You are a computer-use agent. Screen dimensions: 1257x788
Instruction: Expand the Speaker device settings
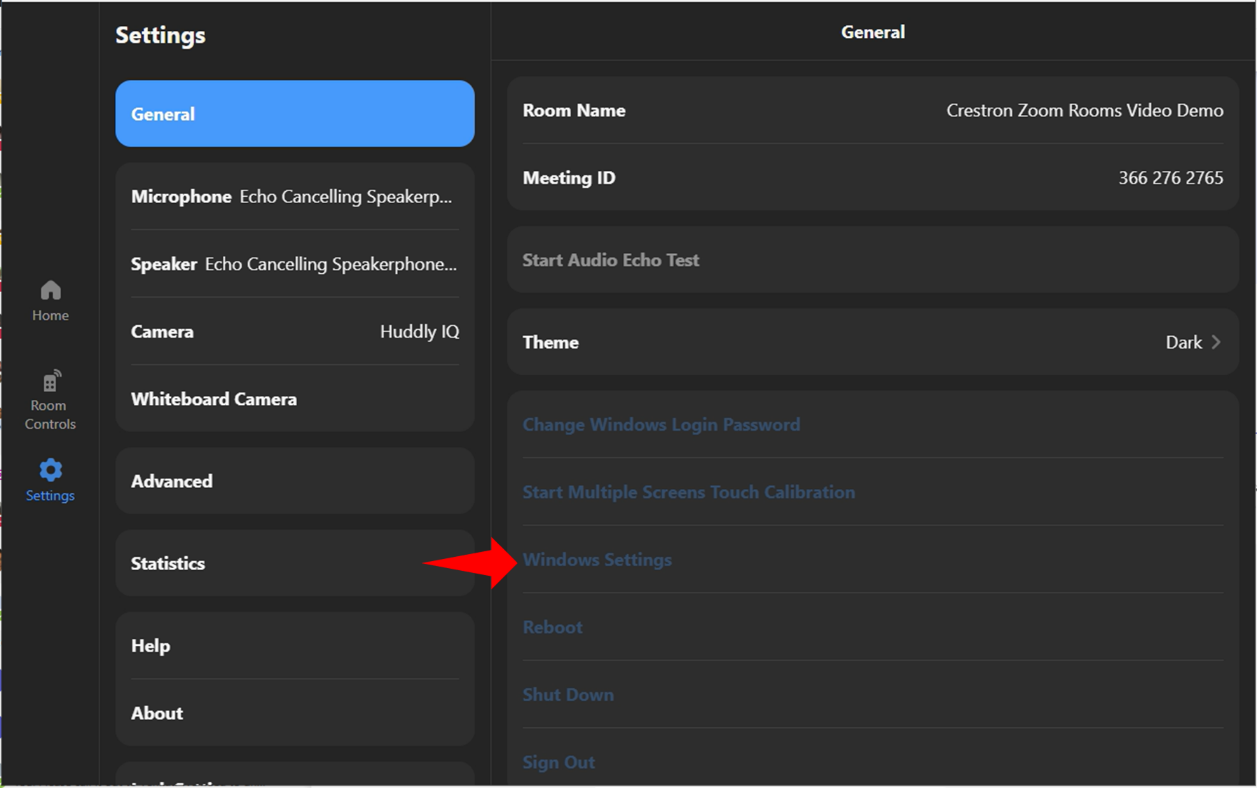click(294, 263)
